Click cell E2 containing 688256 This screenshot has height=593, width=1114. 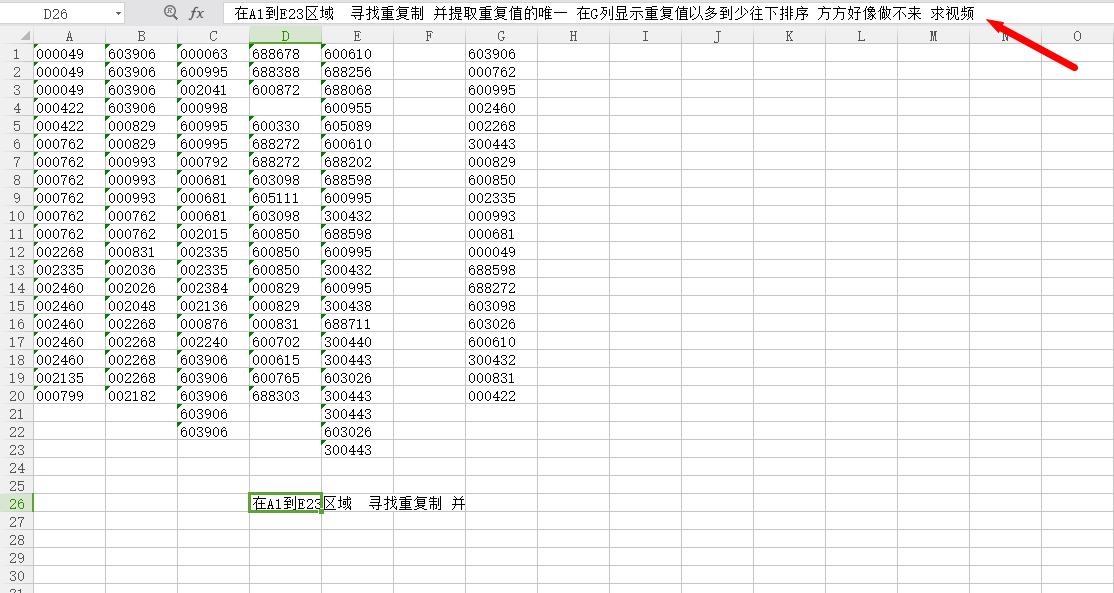click(x=357, y=72)
